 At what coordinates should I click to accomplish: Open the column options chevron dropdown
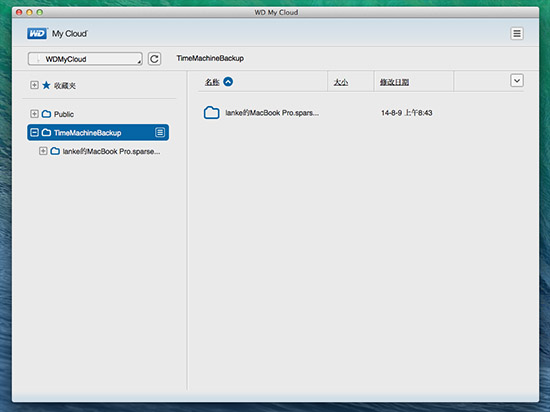click(x=517, y=81)
